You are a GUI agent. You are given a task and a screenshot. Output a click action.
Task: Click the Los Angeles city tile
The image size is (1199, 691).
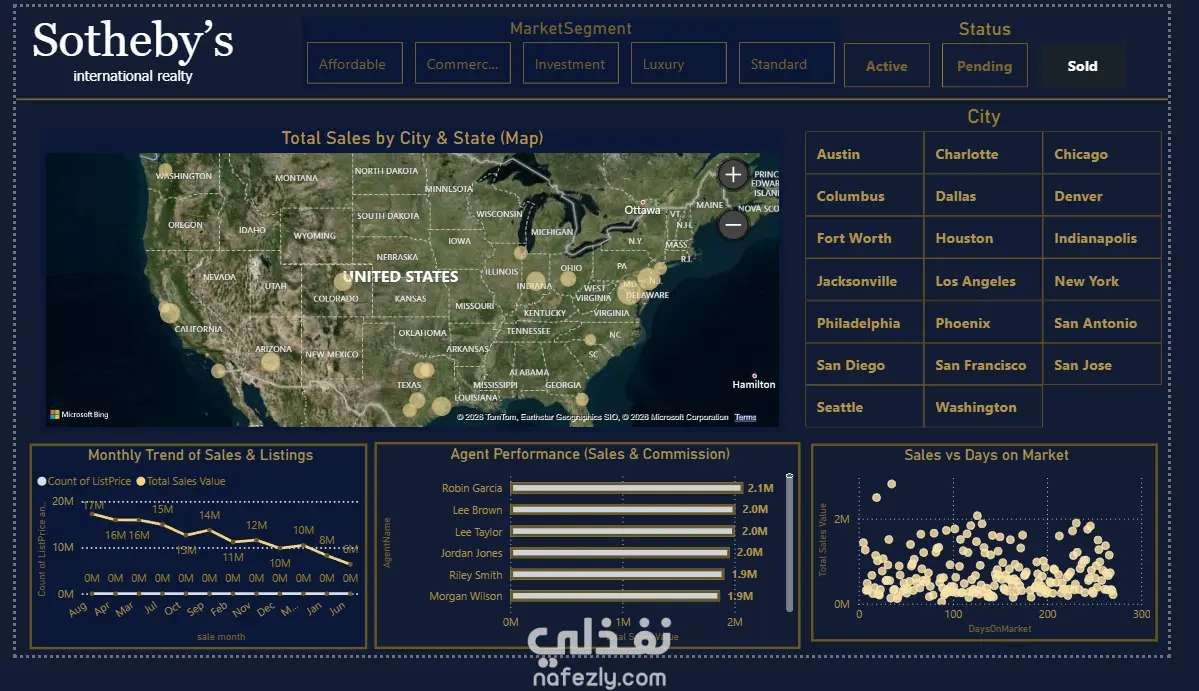click(983, 281)
